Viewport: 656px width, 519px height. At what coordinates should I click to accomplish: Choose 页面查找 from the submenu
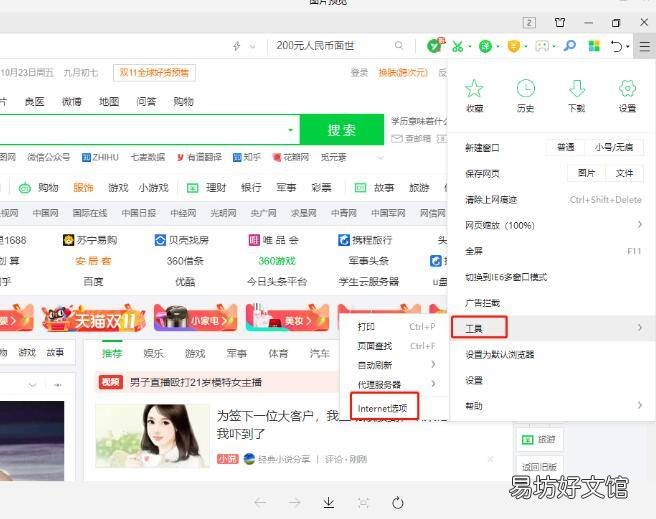(x=375, y=346)
